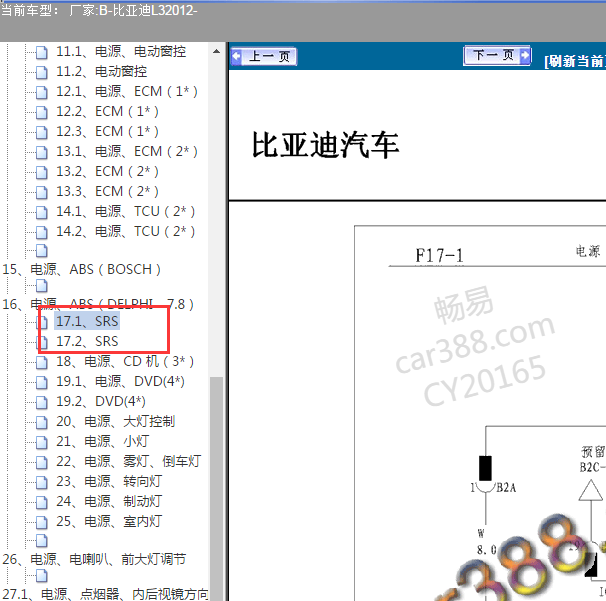Screen dimensions: 606x601
Task: Select 12.2、ECM (1*) entry
Action: pyautogui.click(x=107, y=112)
